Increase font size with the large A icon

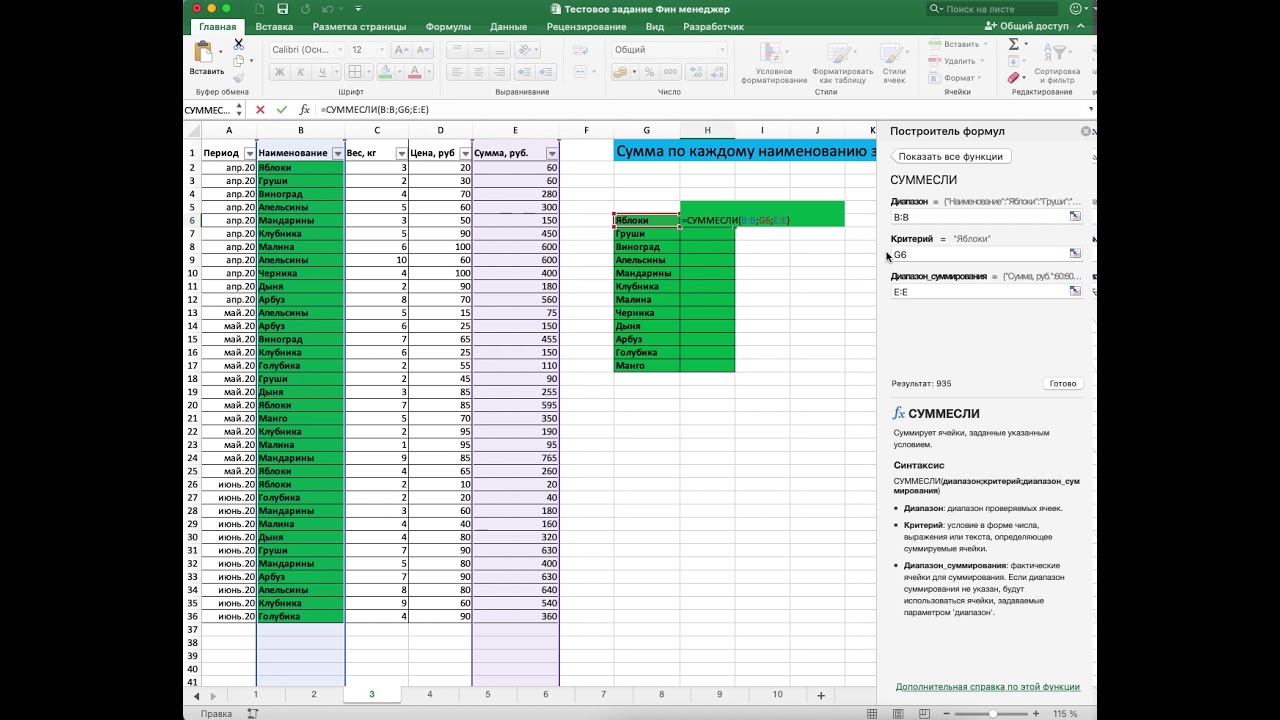coord(400,49)
